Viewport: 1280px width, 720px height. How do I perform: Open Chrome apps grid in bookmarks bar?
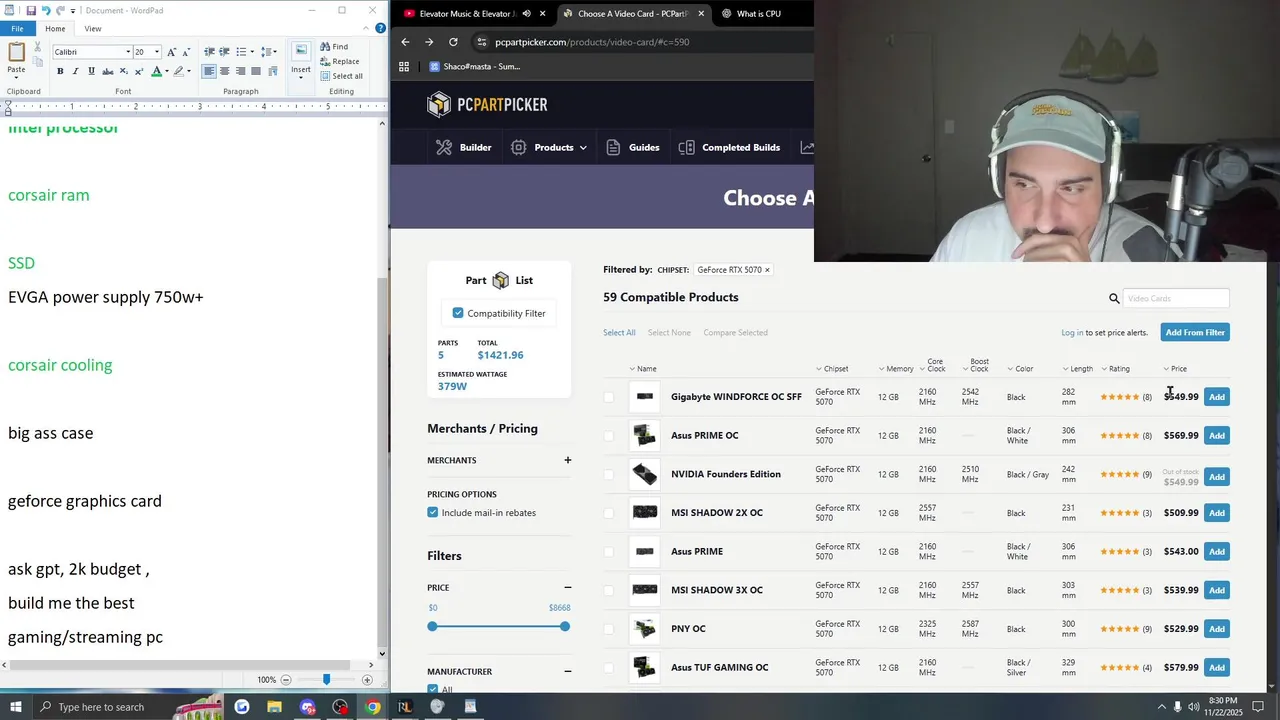click(x=404, y=67)
